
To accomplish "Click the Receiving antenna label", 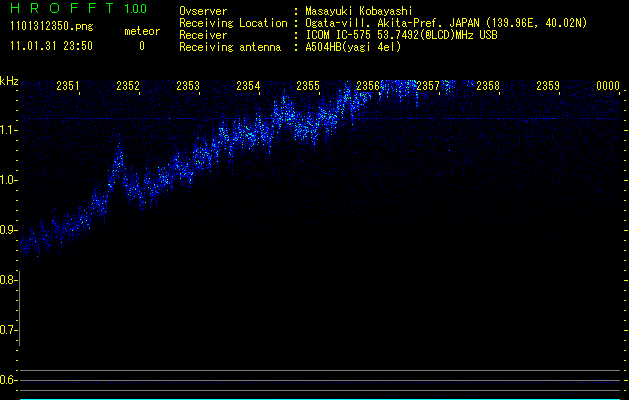I will [230, 47].
